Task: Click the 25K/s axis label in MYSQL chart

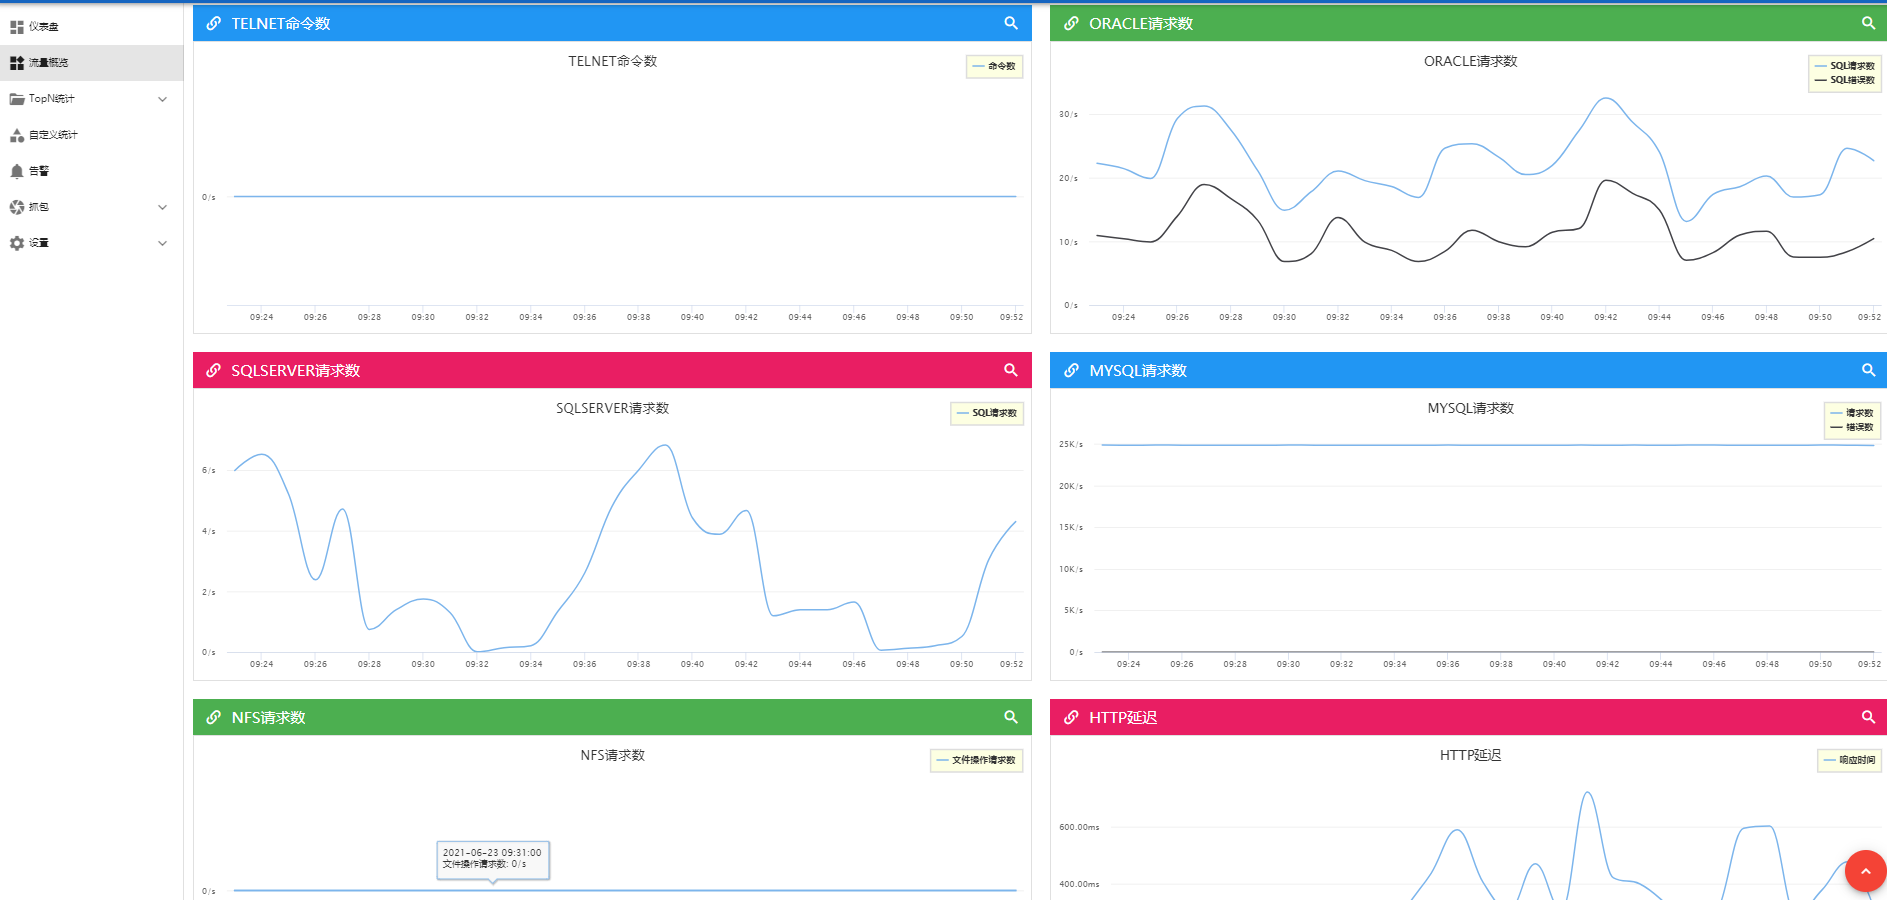Action: point(1071,444)
